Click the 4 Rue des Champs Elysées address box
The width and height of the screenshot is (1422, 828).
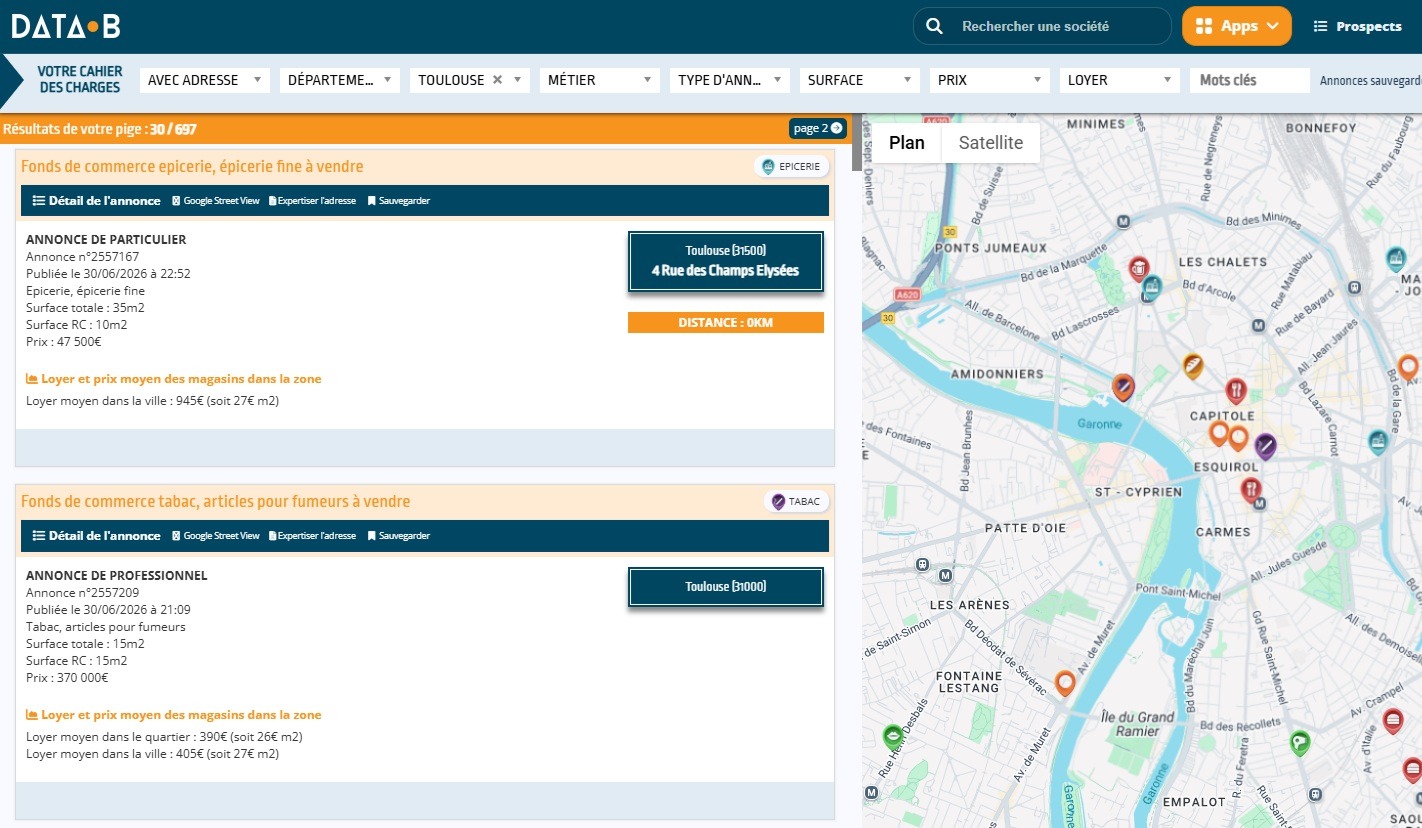pyautogui.click(x=726, y=262)
